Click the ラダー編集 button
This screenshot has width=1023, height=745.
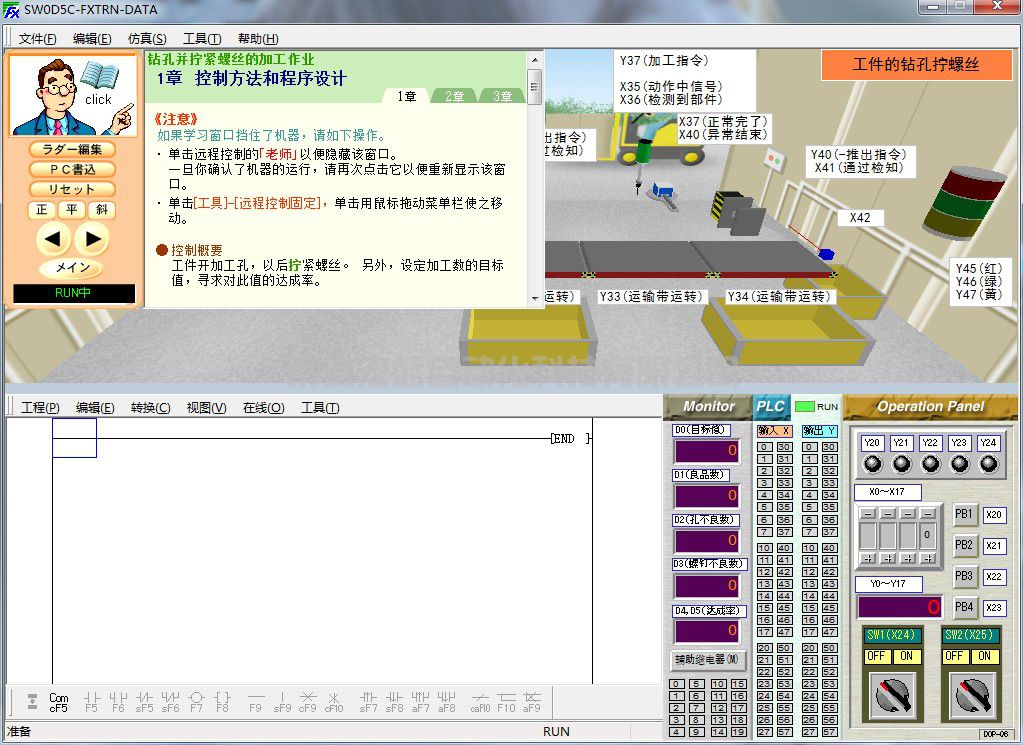(x=72, y=149)
